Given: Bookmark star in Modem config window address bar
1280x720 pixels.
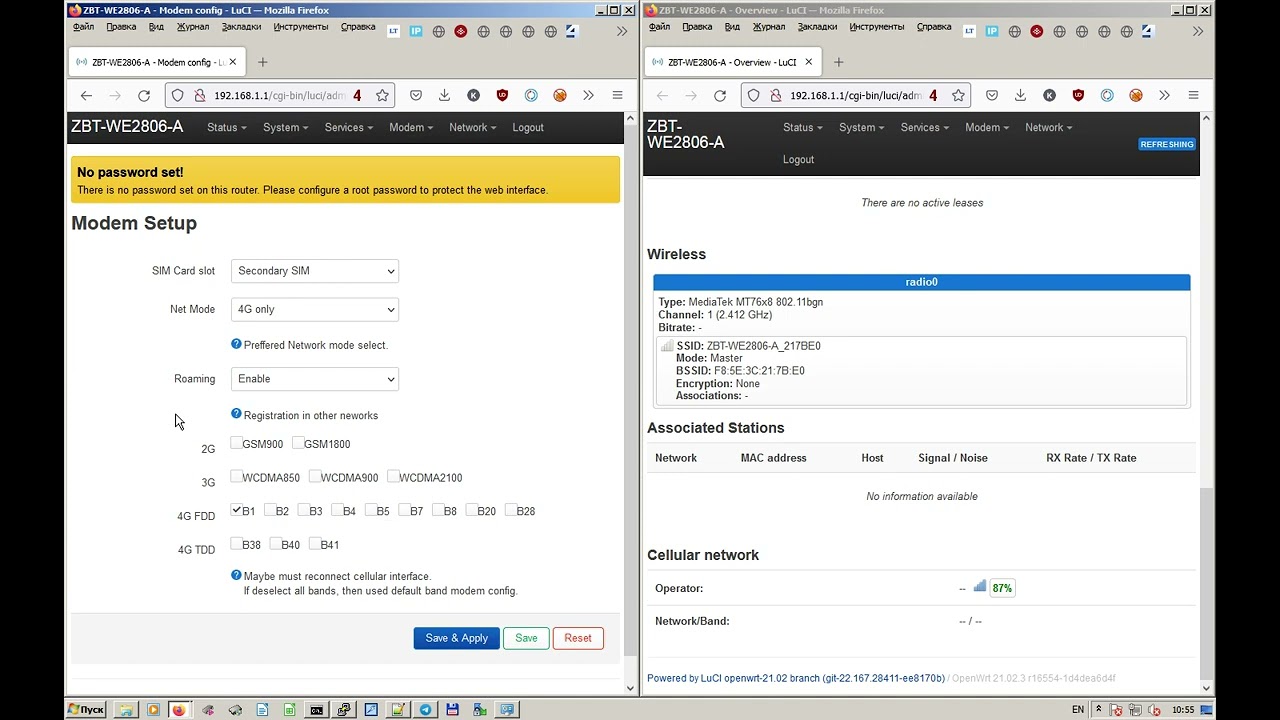Looking at the screenshot, I should click(382, 95).
